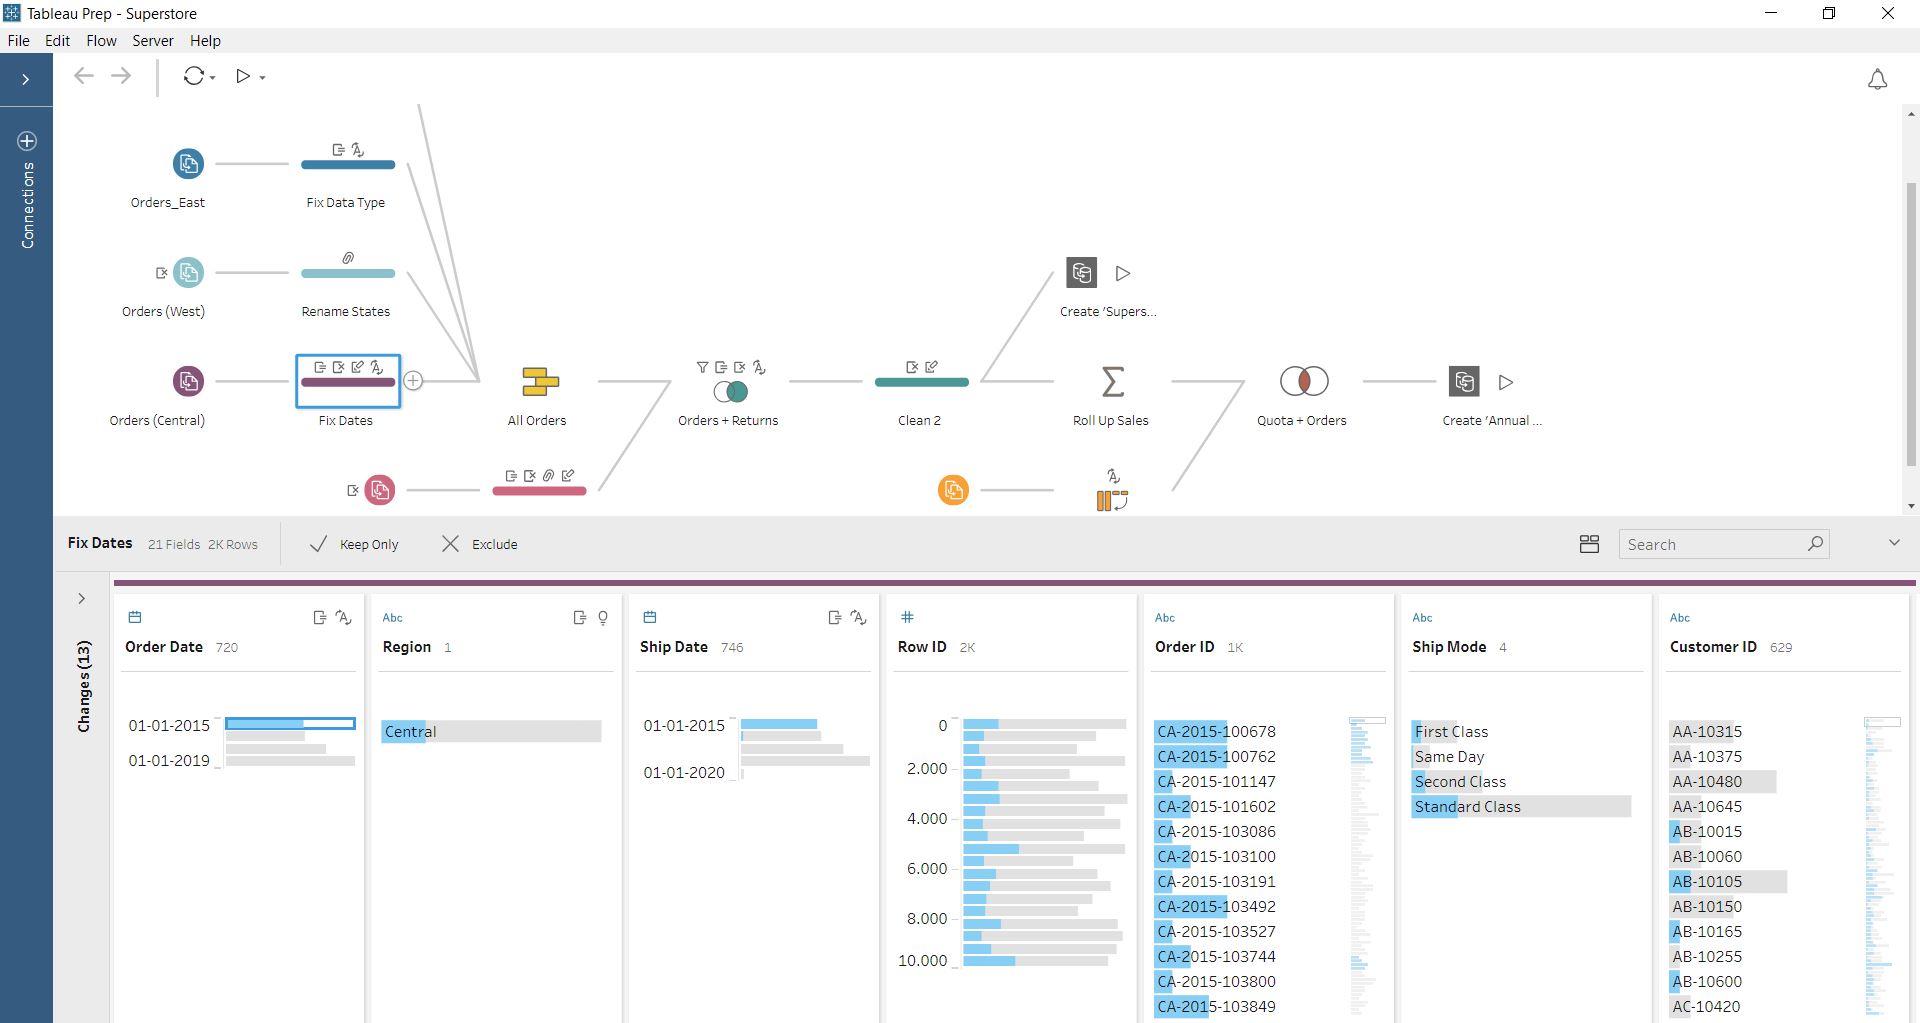Image resolution: width=1920 pixels, height=1023 pixels.
Task: Show Region field recommendations lightbulb
Action: [603, 618]
